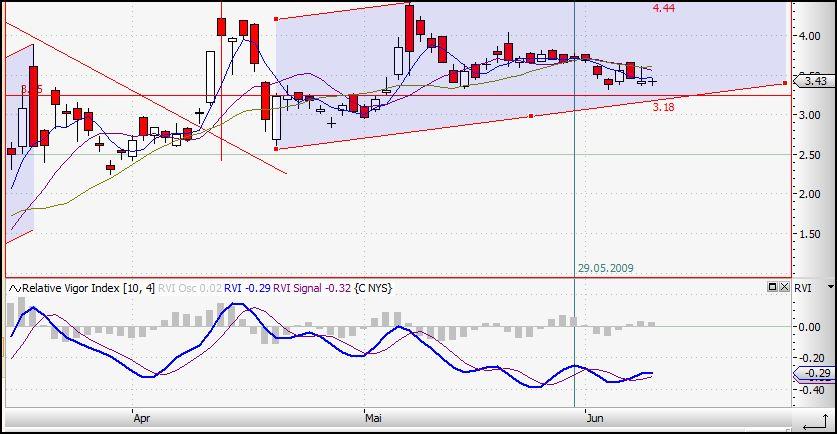This screenshot has height=434, width=837.
Task: Click the 1.50 price axis label
Action: click(810, 234)
